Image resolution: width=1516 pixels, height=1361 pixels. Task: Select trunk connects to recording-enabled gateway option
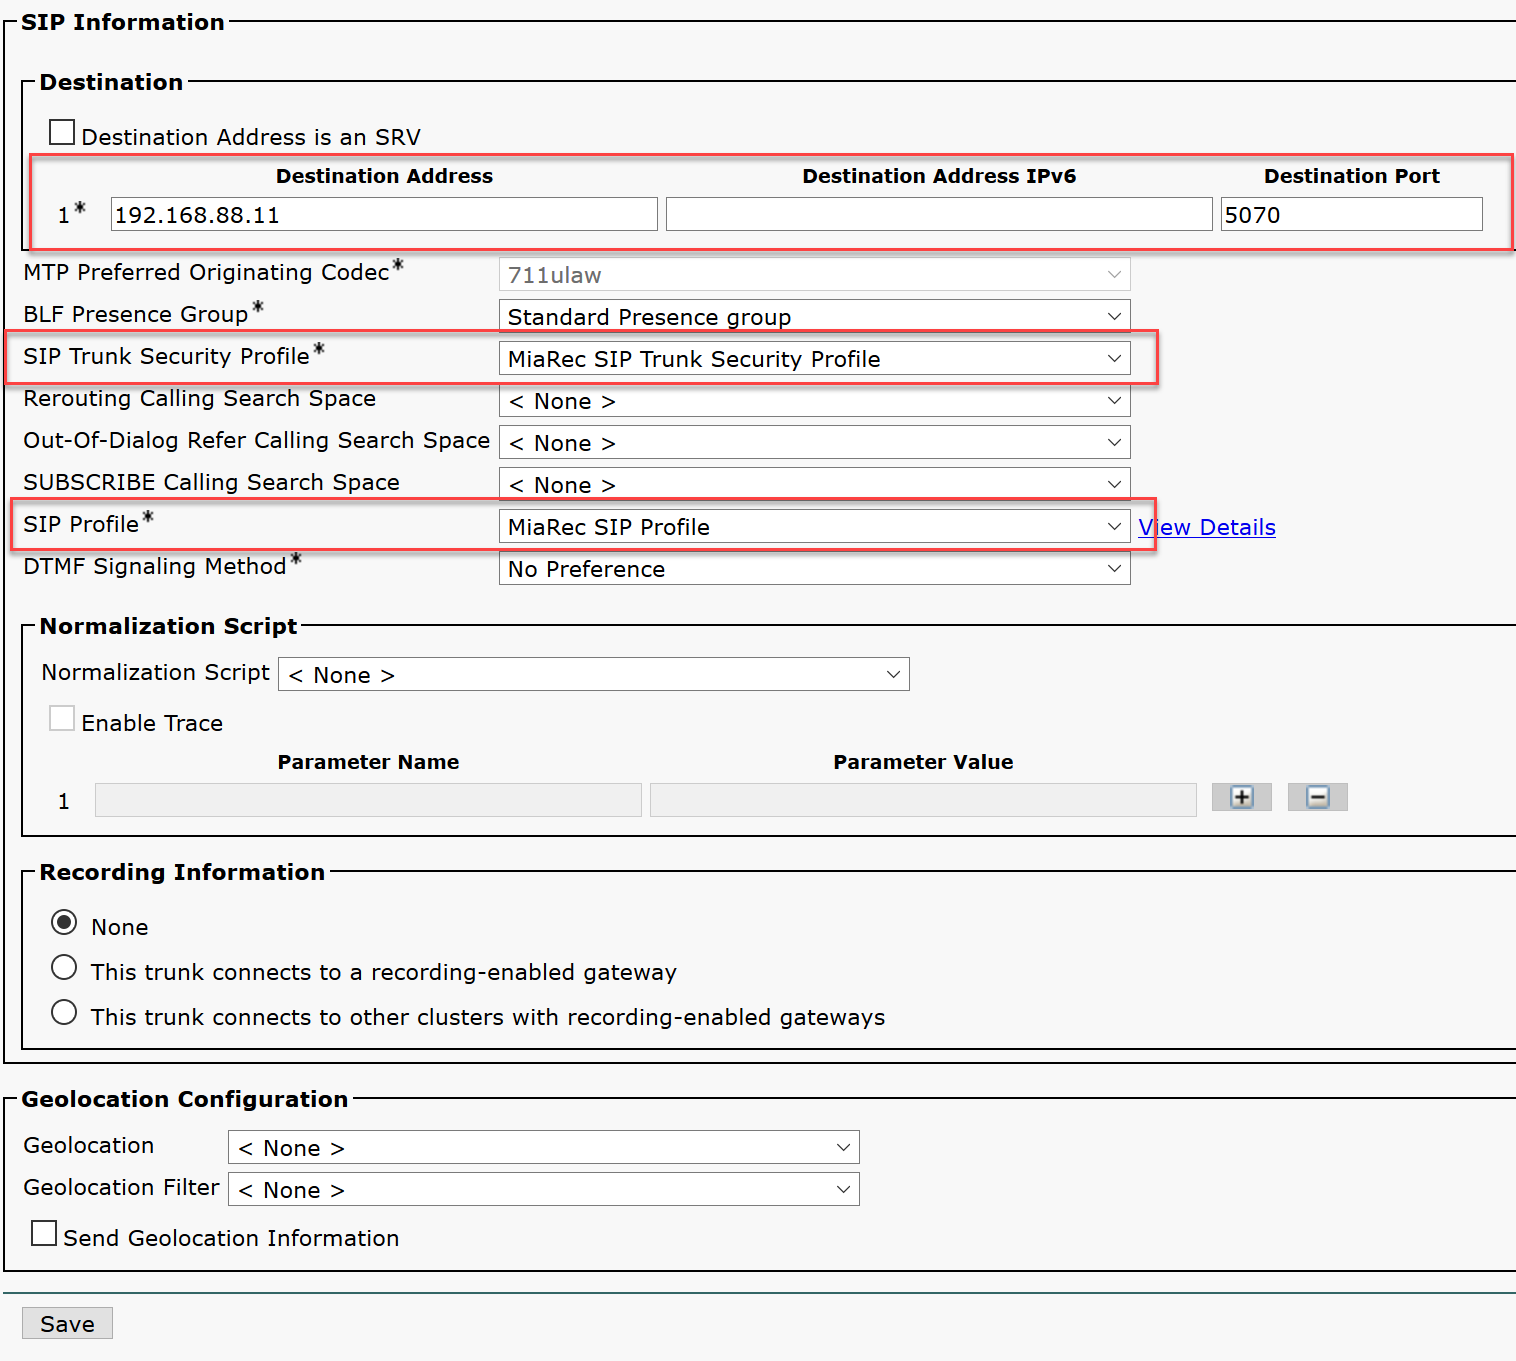click(64, 967)
